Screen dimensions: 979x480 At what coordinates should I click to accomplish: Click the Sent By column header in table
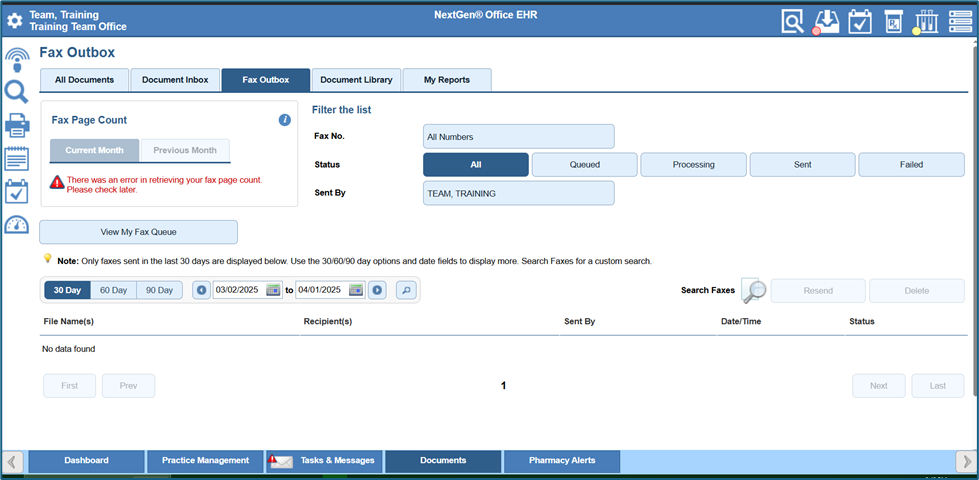[579, 321]
